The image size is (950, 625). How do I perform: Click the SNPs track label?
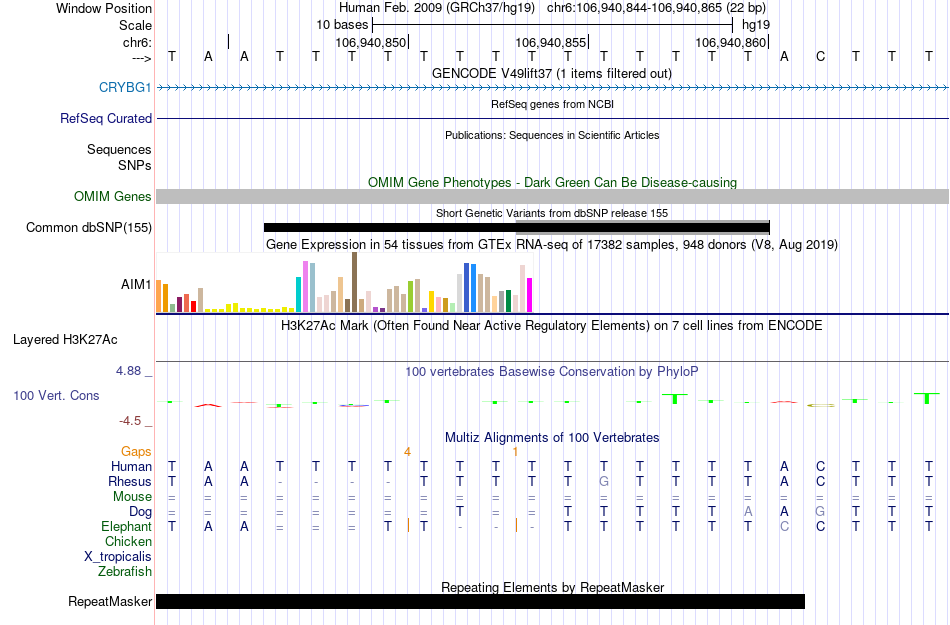[x=135, y=165]
